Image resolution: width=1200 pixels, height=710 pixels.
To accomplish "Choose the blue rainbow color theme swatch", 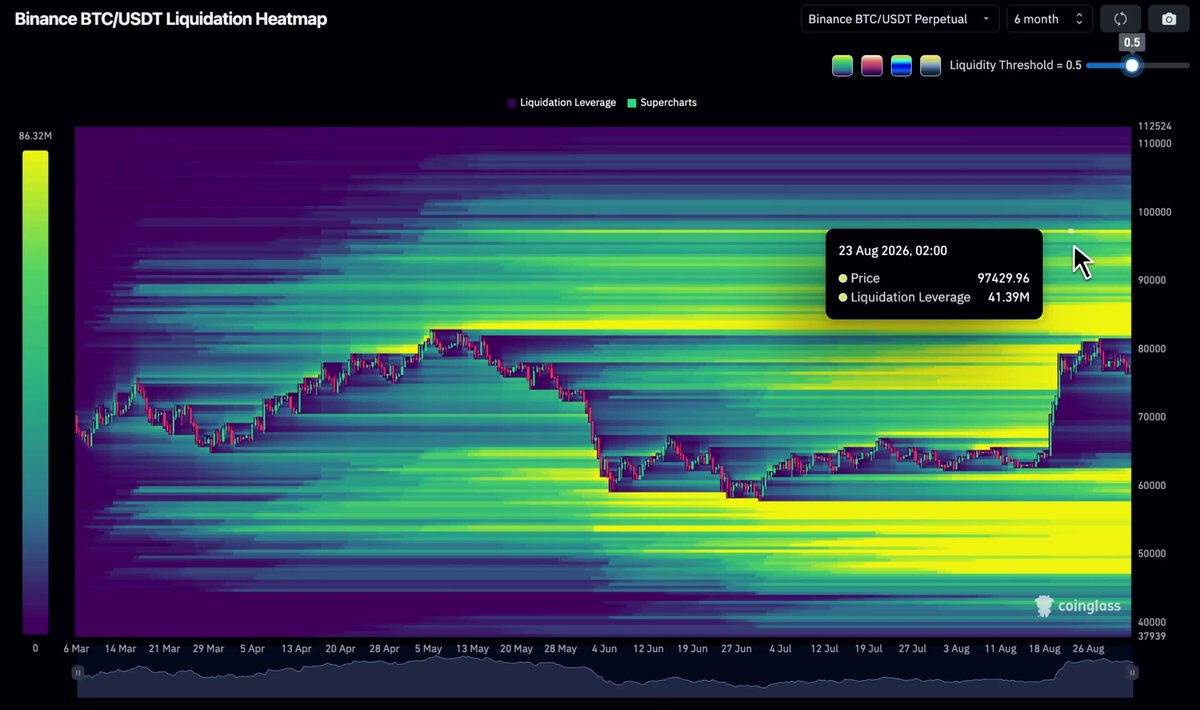I will [x=901, y=65].
